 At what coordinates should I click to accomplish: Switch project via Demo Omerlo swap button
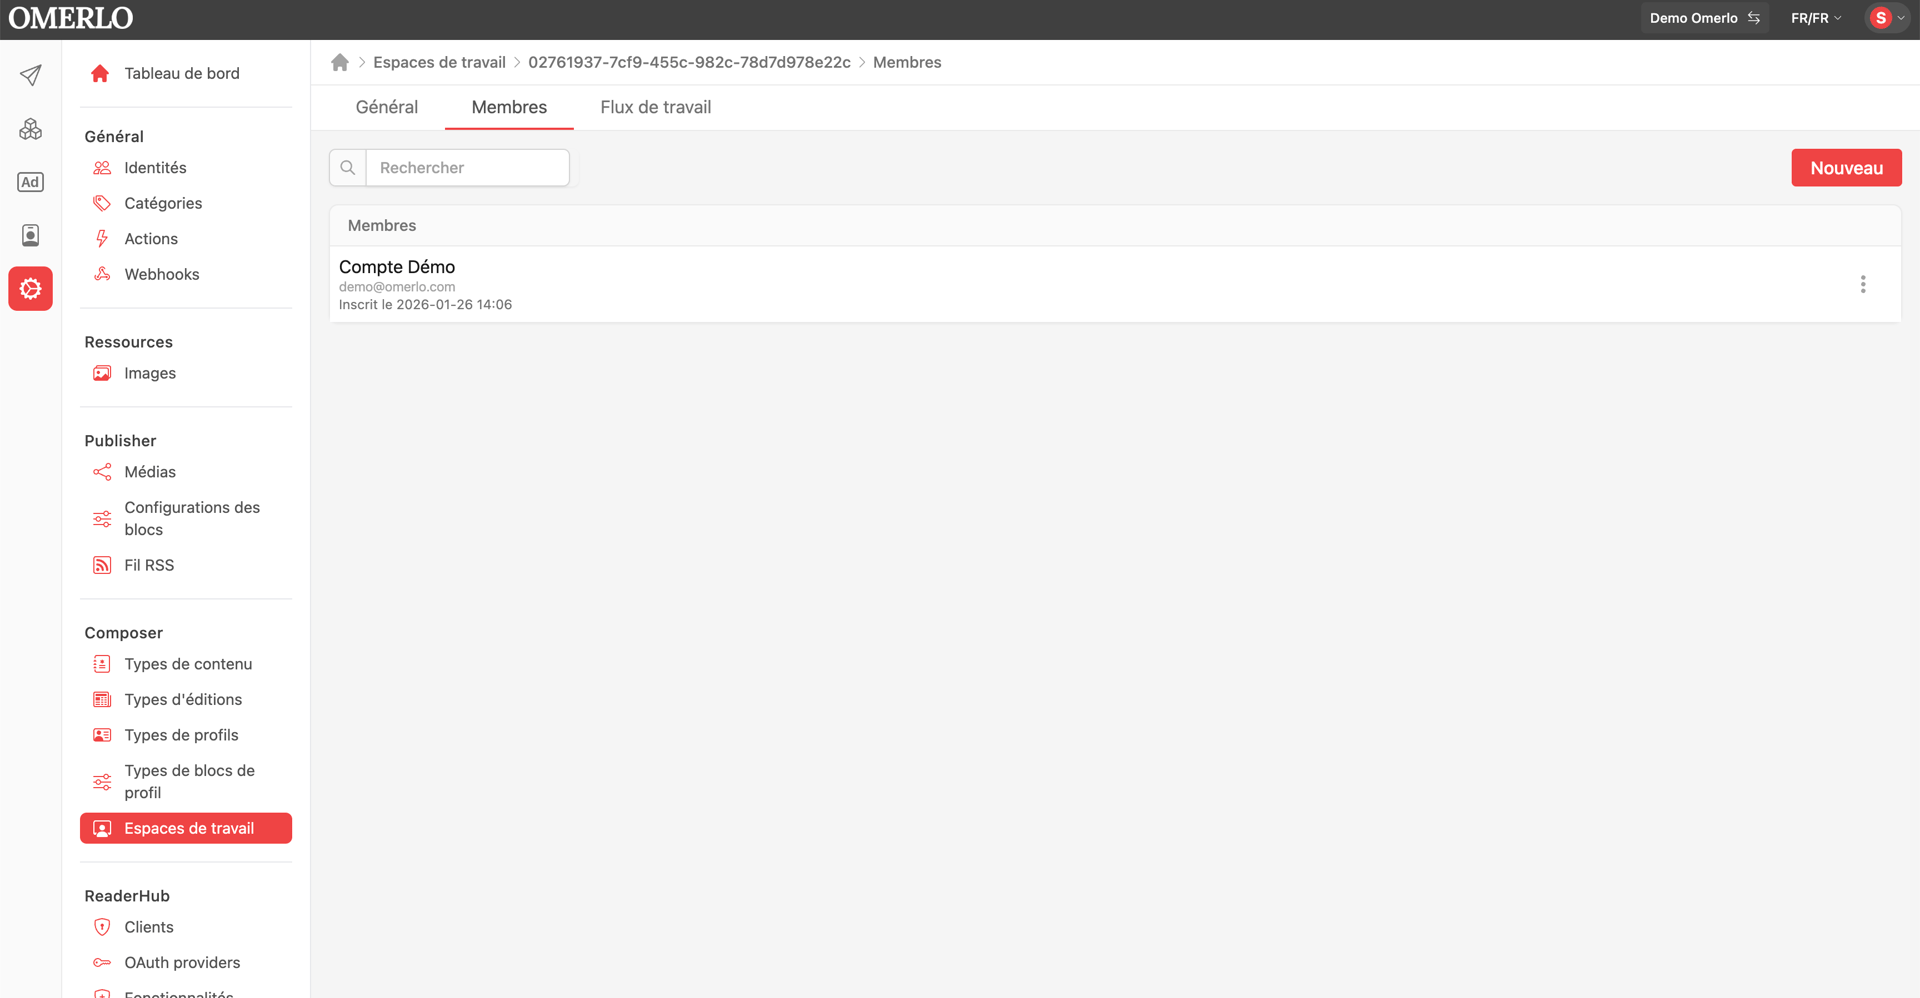click(1704, 18)
